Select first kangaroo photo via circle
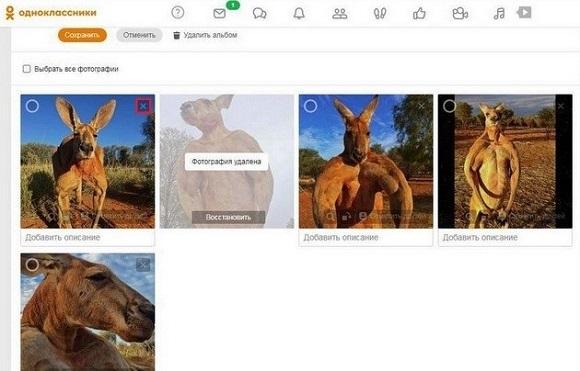The width and height of the screenshot is (580, 371). point(32,106)
